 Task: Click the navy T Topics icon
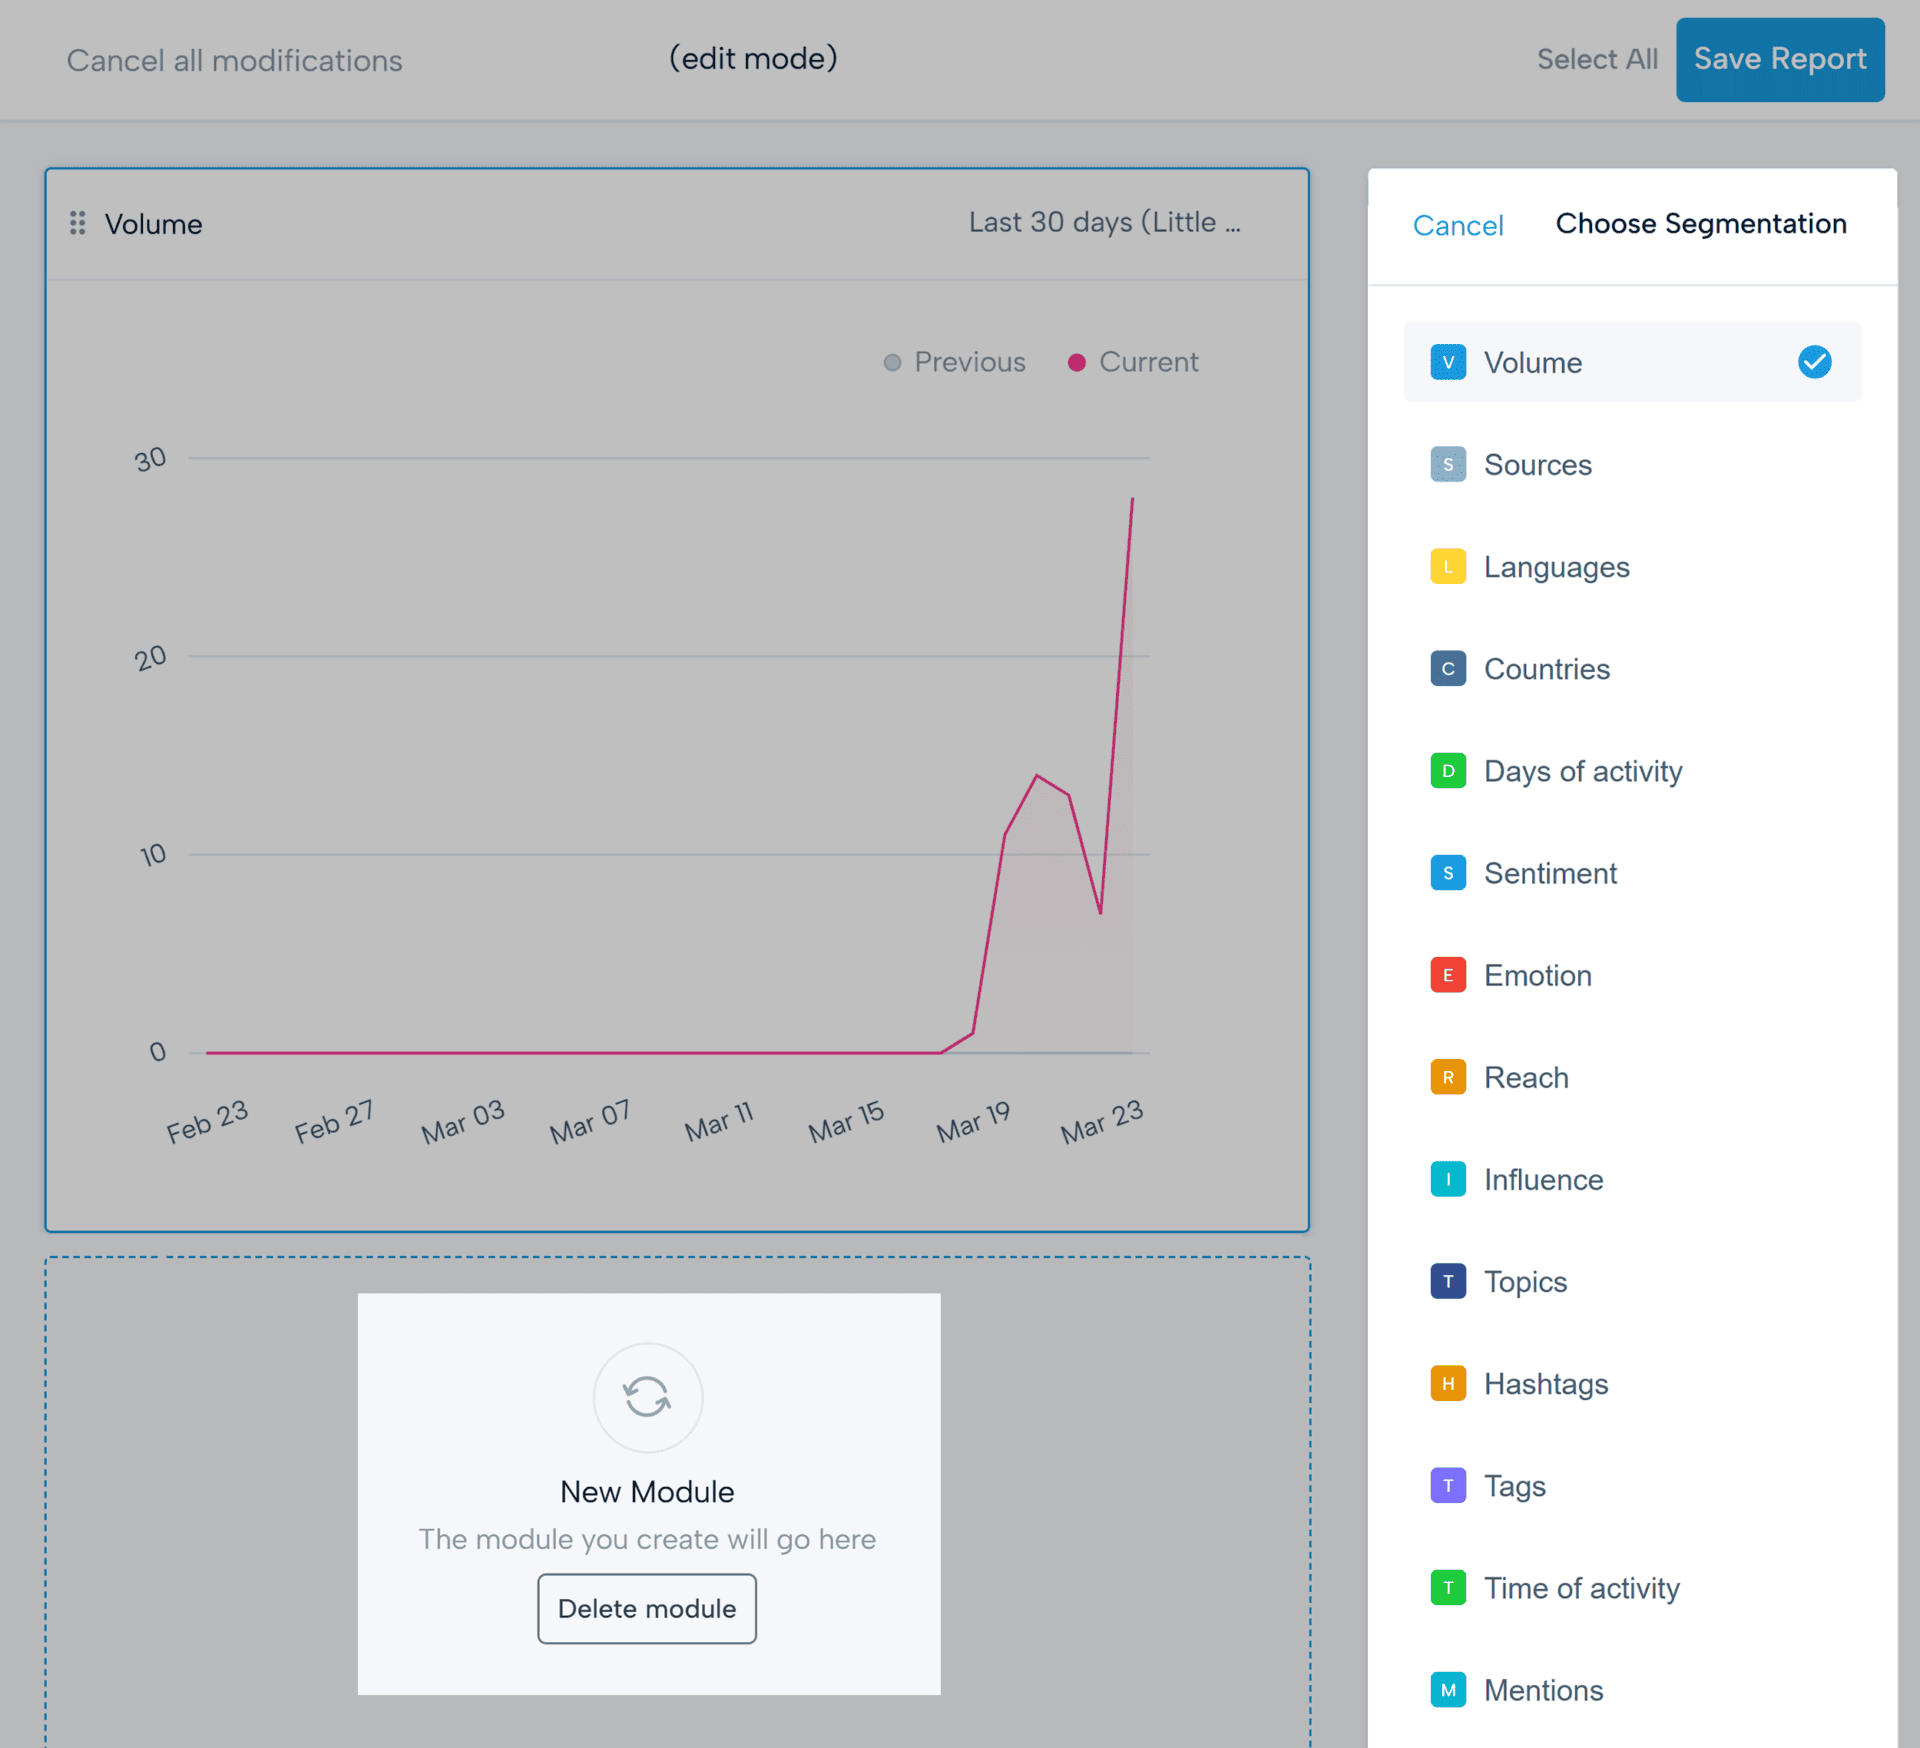(x=1447, y=1281)
